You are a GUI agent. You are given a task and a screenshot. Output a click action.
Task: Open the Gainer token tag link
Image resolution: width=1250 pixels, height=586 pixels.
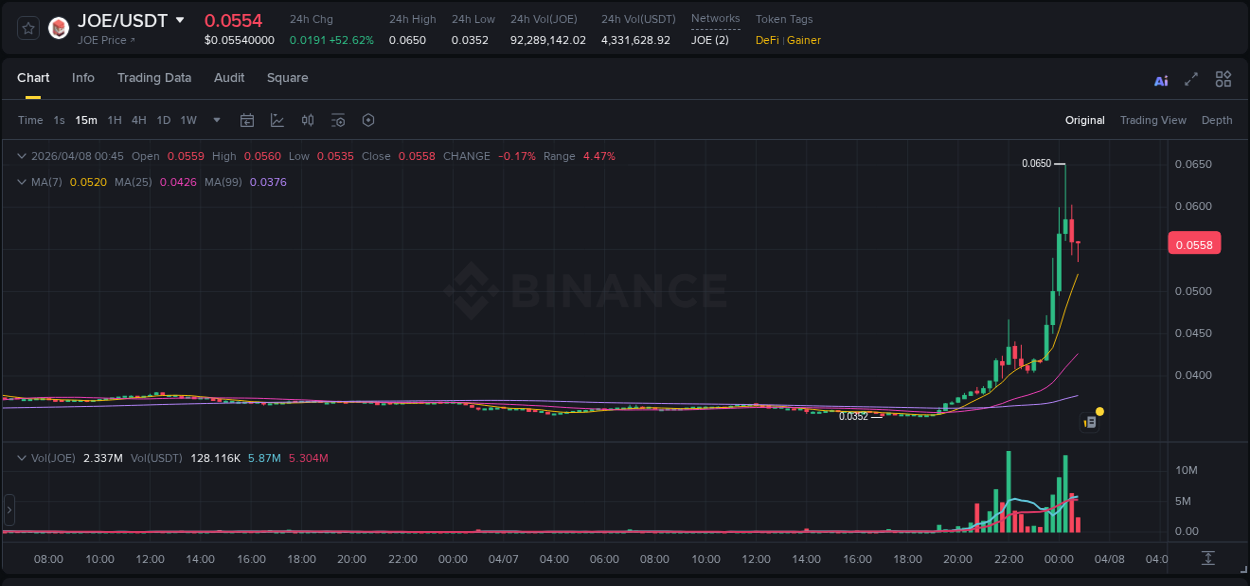click(804, 40)
